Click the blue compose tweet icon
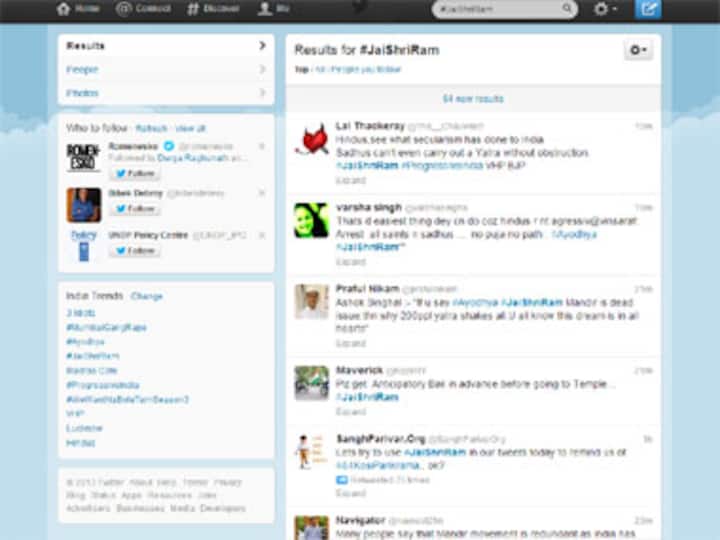The image size is (720, 540). [x=648, y=9]
